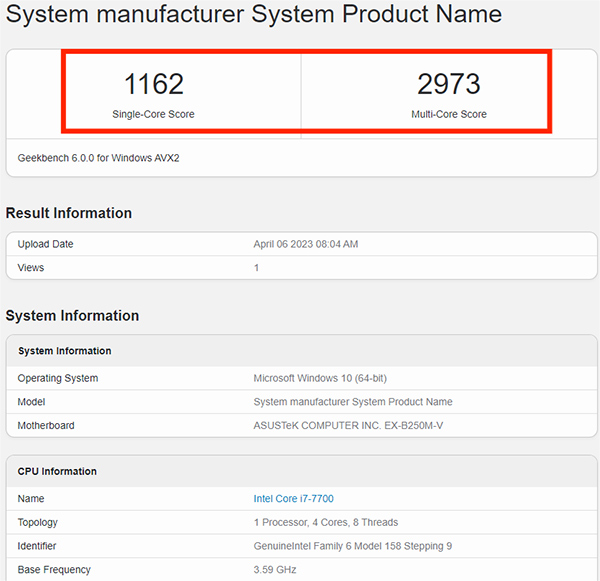600x581 pixels.
Task: Click the 1 Processor, 4 Cores topology value
Action: click(326, 522)
